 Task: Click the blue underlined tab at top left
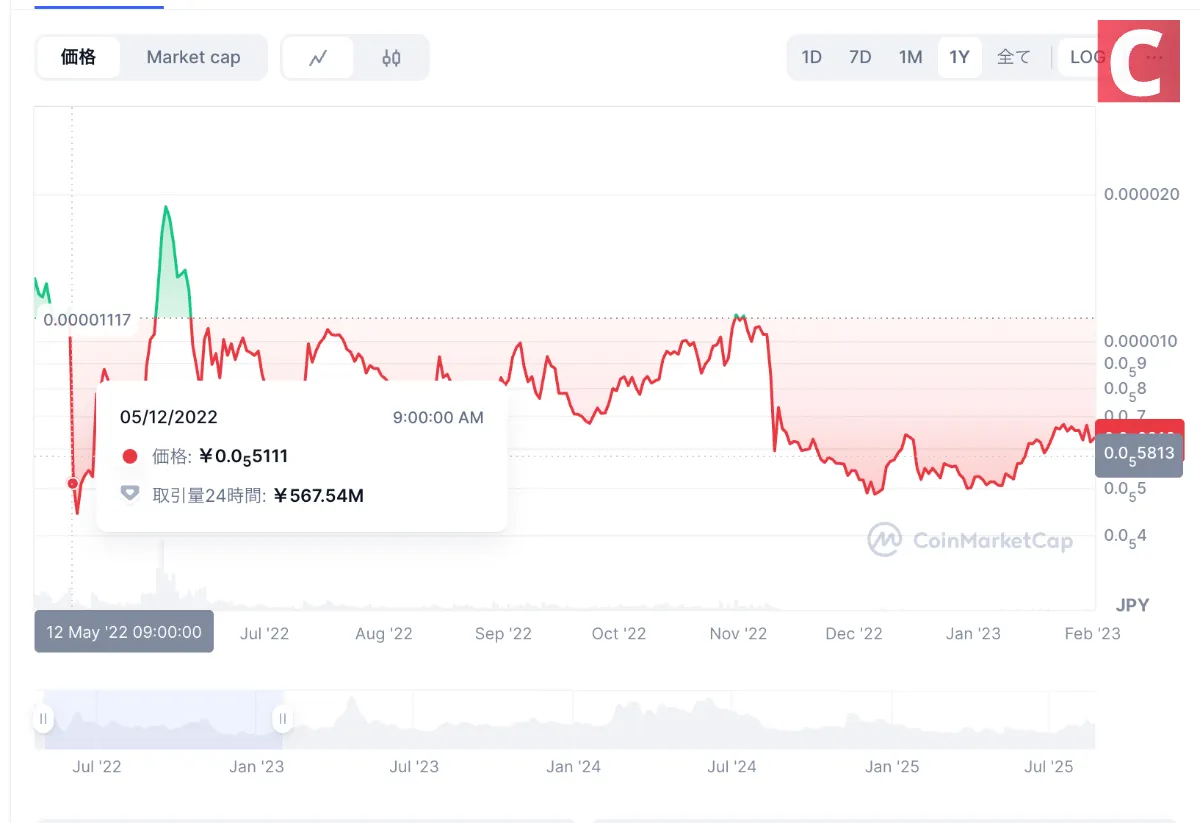tap(98, 5)
